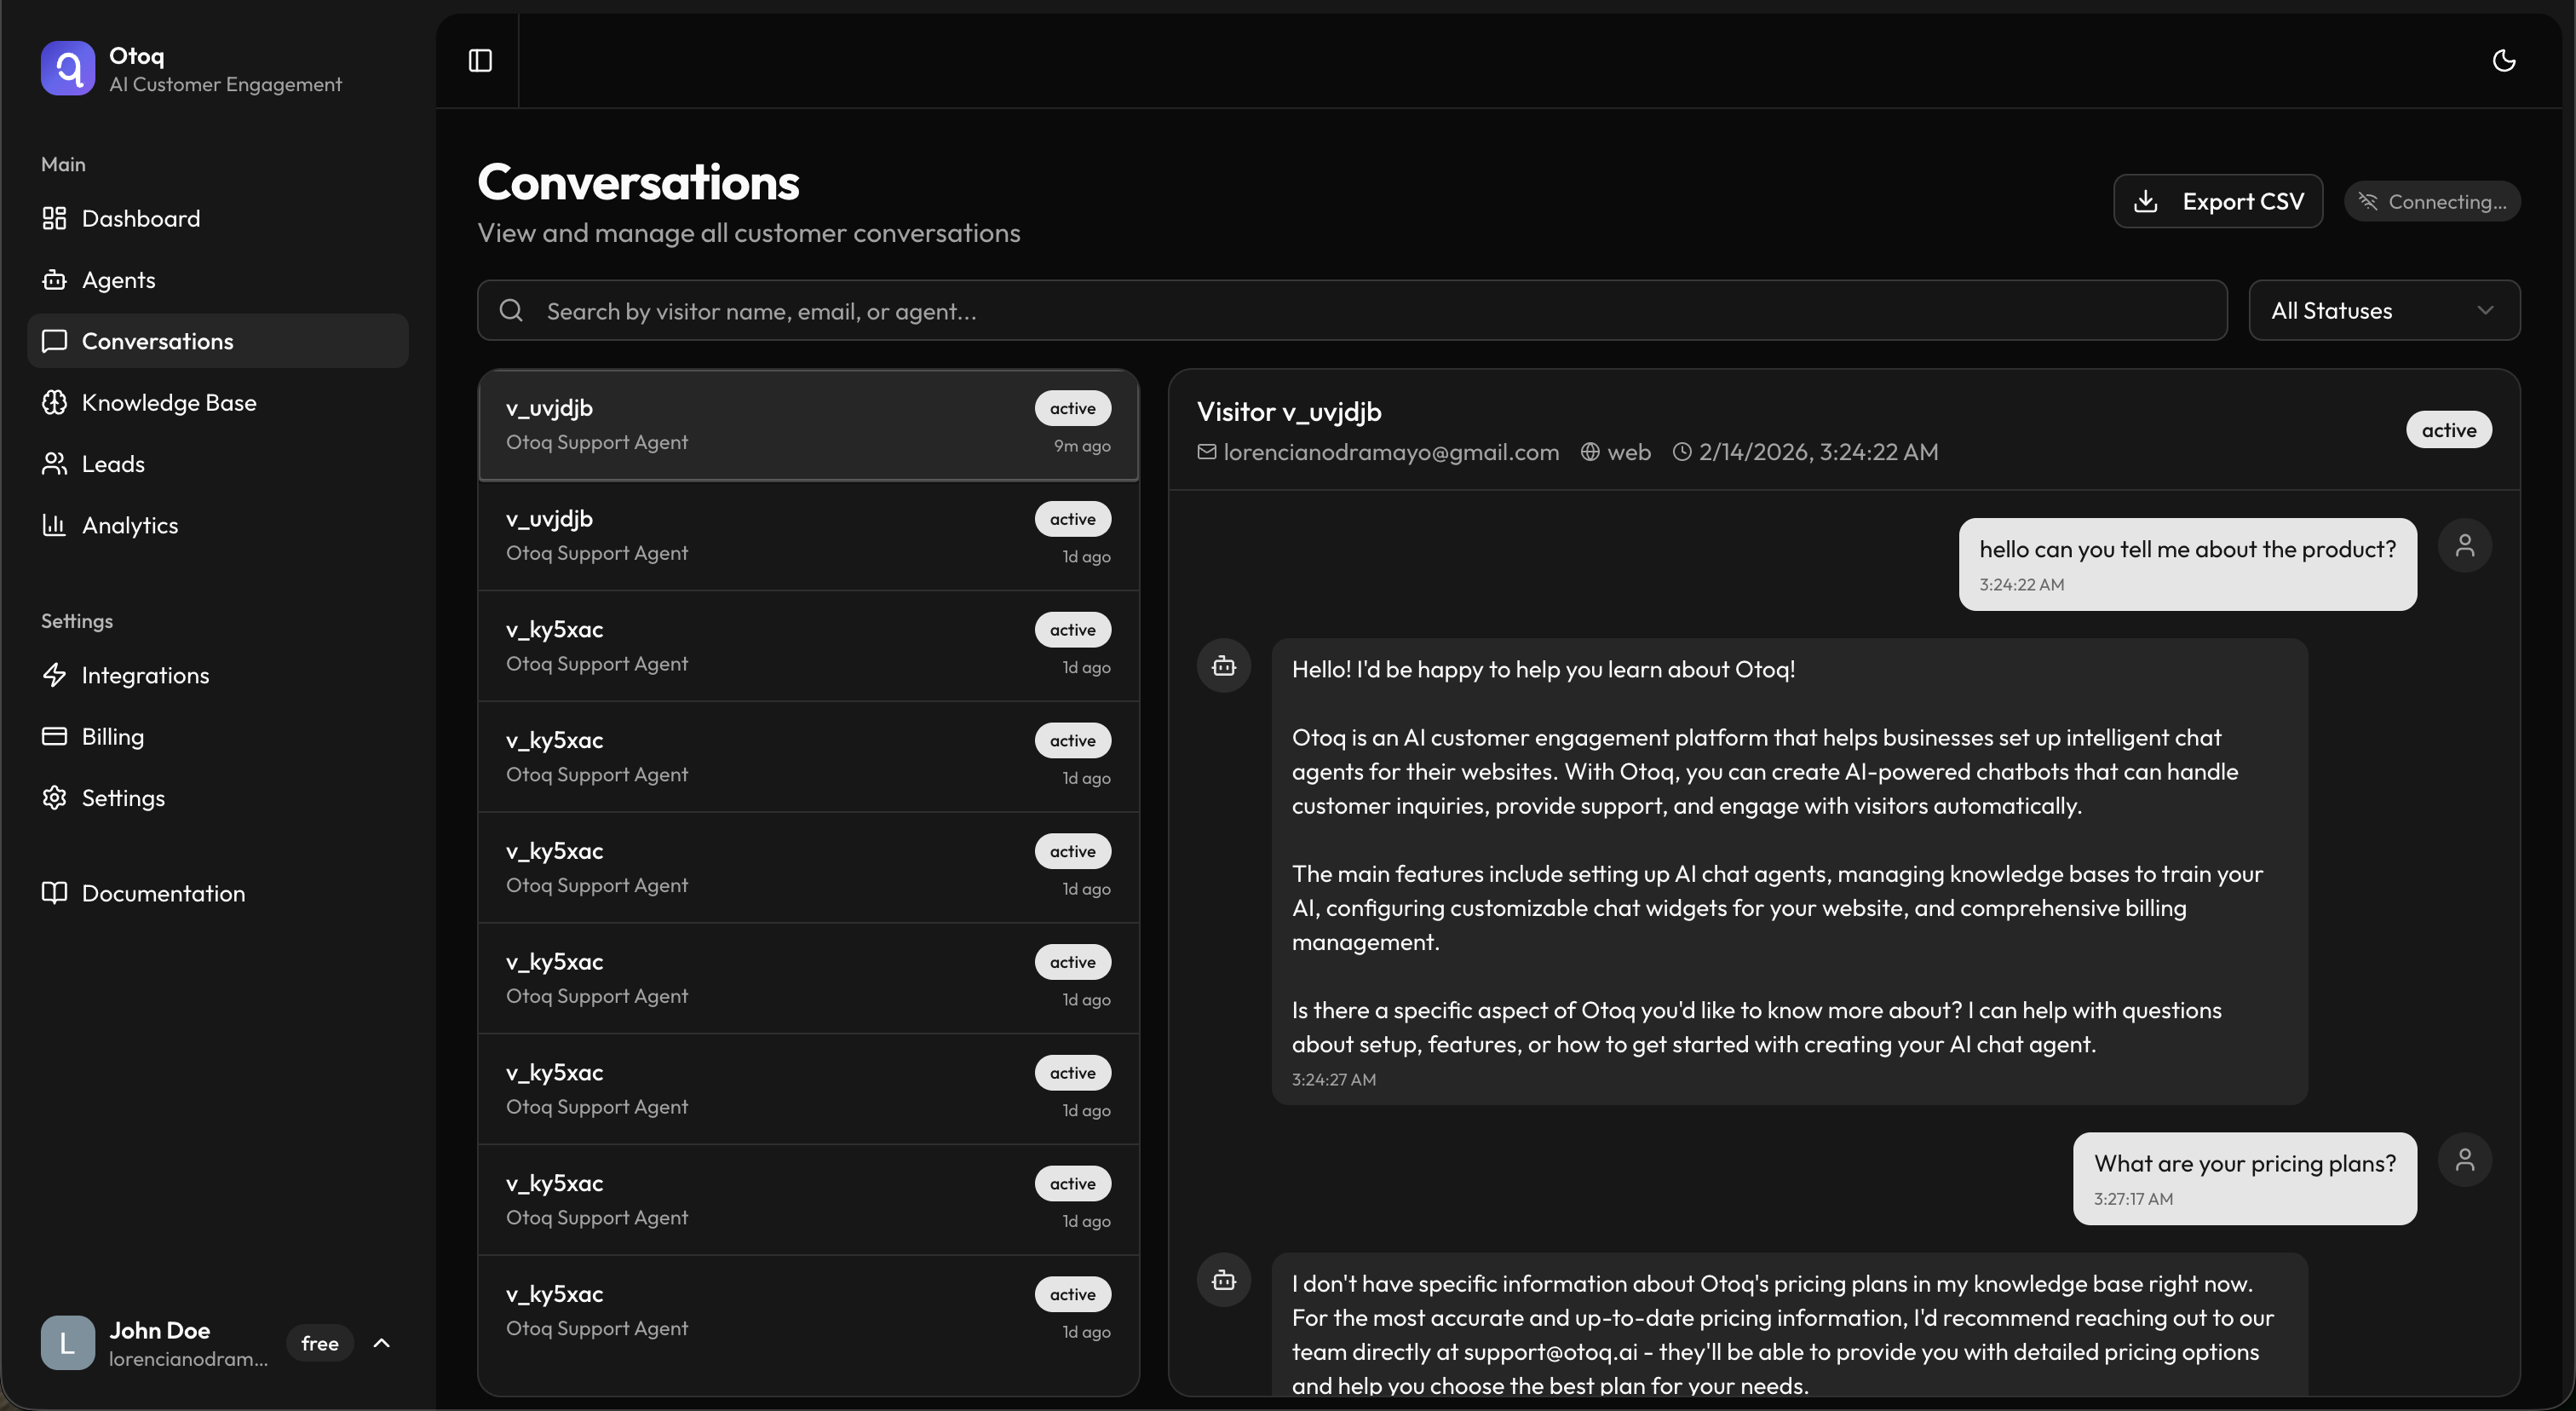This screenshot has width=2576, height=1411.
Task: Expand the All Statuses dropdown
Action: point(2383,311)
